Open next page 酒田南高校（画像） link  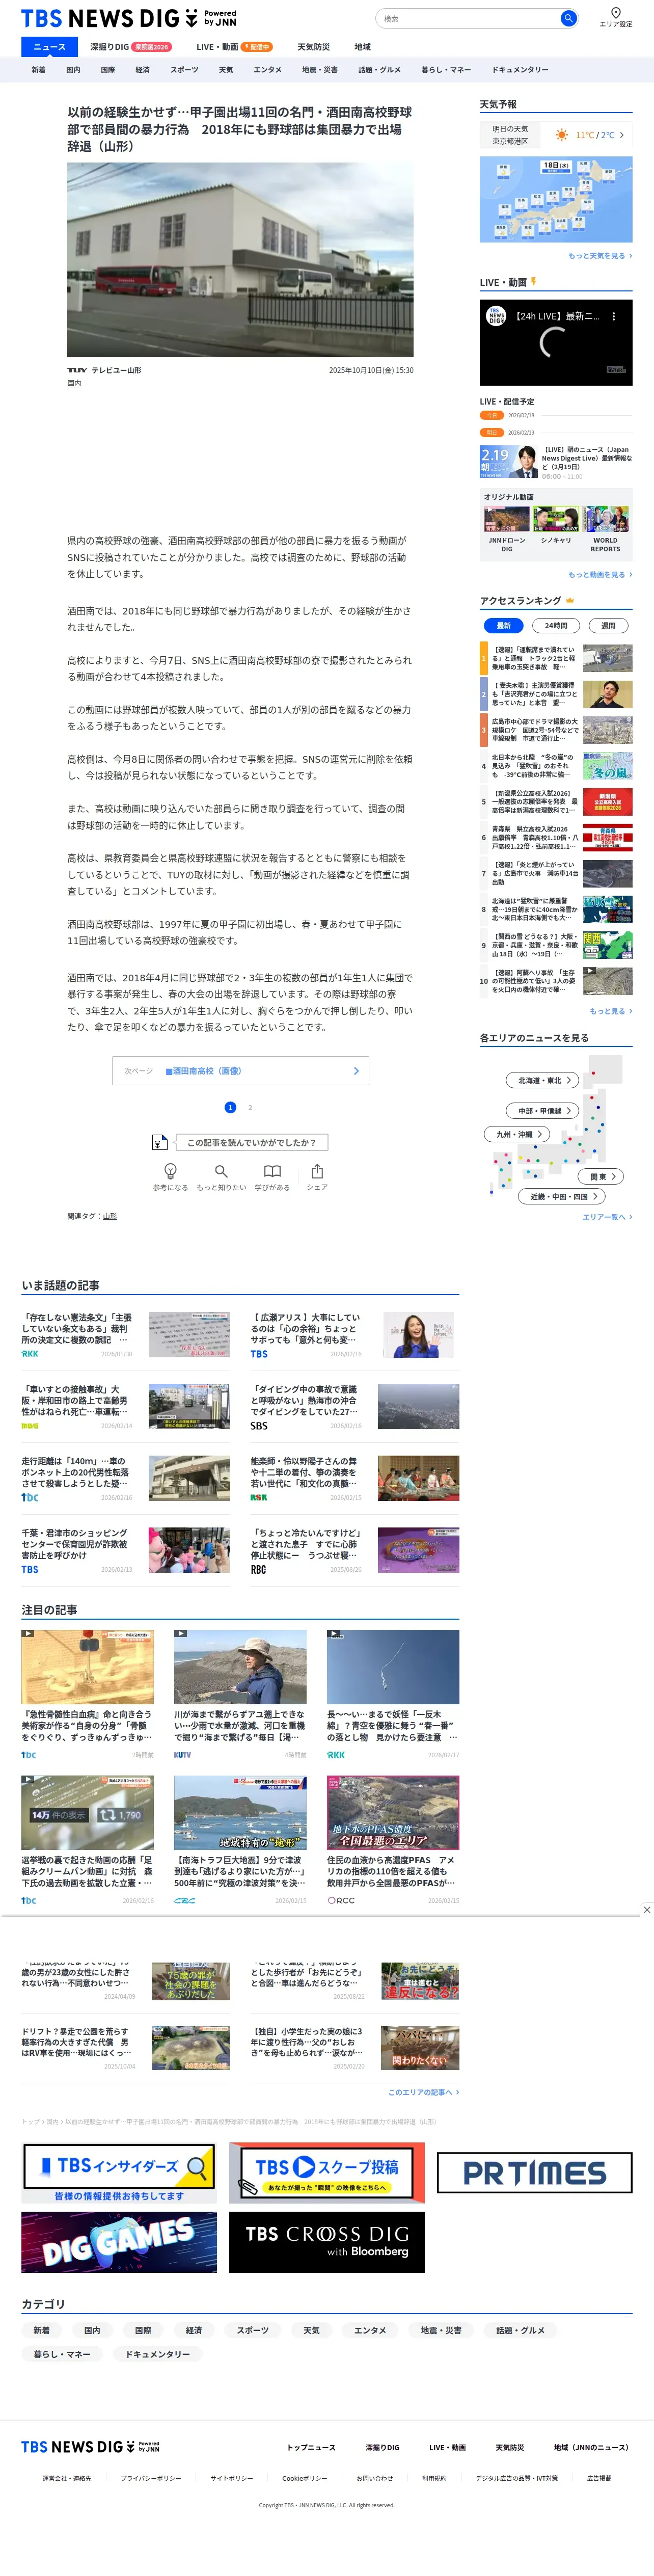240,1071
